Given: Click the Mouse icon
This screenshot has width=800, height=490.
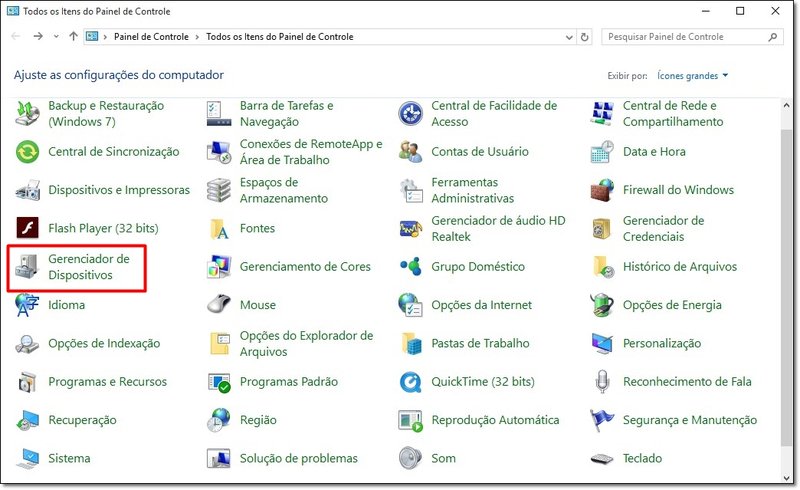Looking at the screenshot, I should [219, 305].
